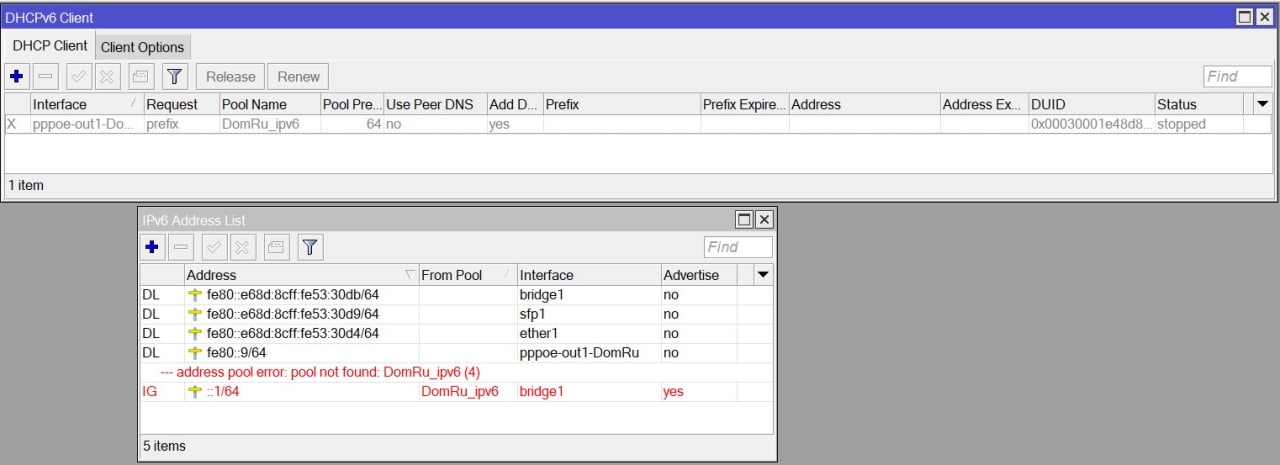The image size is (1280, 465).
Task: Disable selected IPv6 address
Action: 243,246
